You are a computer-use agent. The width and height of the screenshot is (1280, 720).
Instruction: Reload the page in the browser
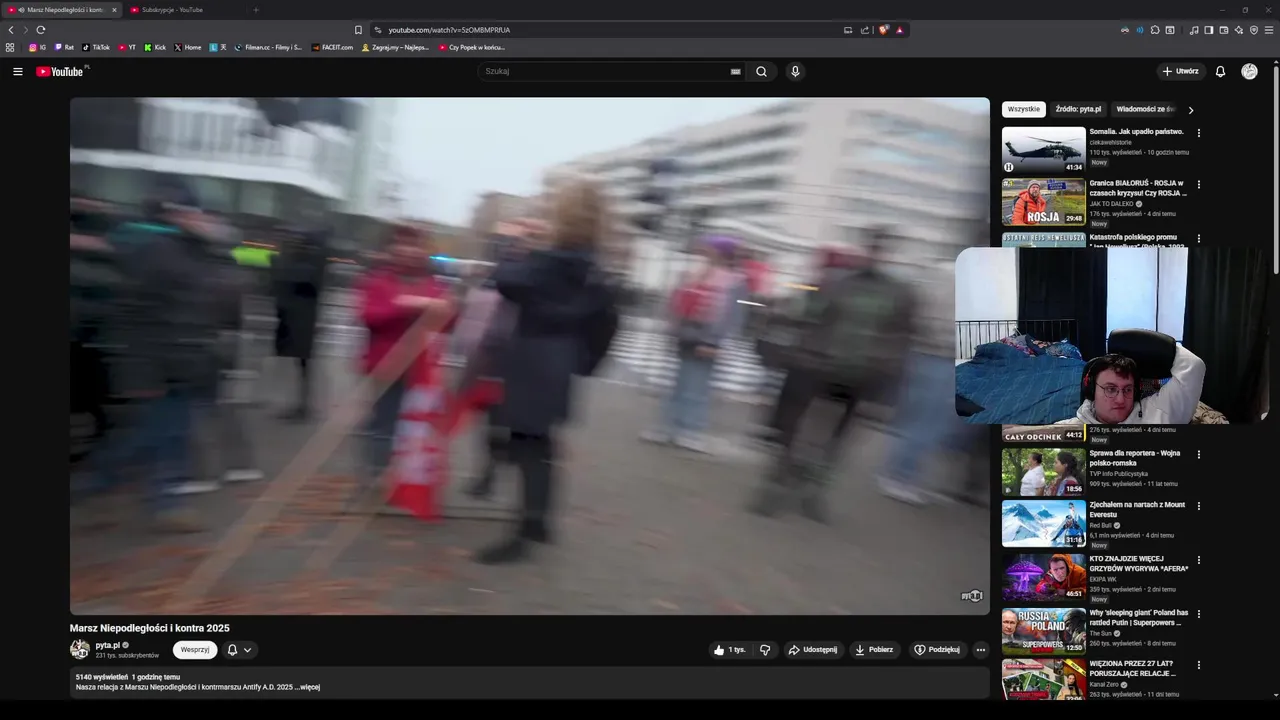tap(40, 30)
